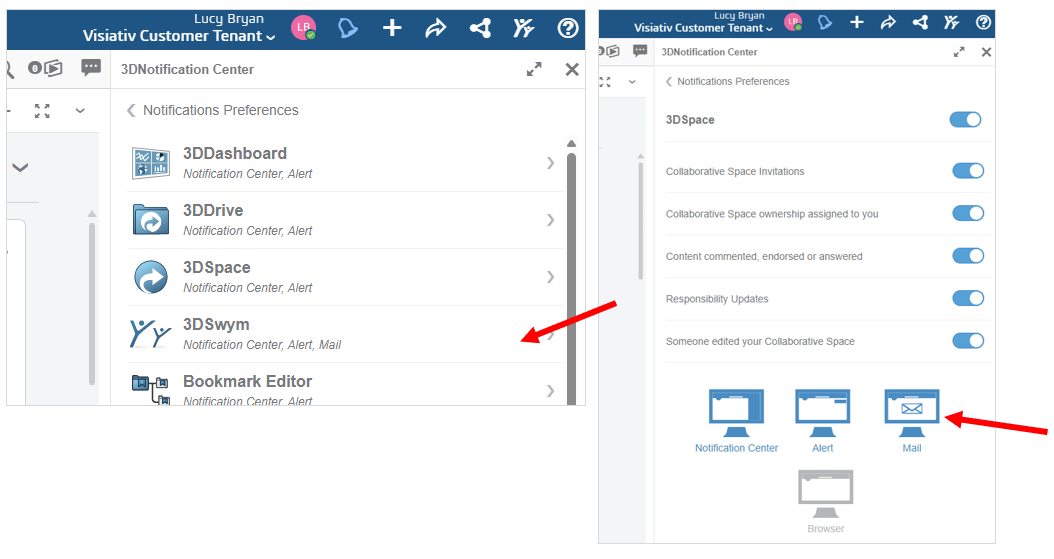Screen dimensions: 1054x559
Task: Open the 3DDashboard title text
Action: [x=235, y=153]
